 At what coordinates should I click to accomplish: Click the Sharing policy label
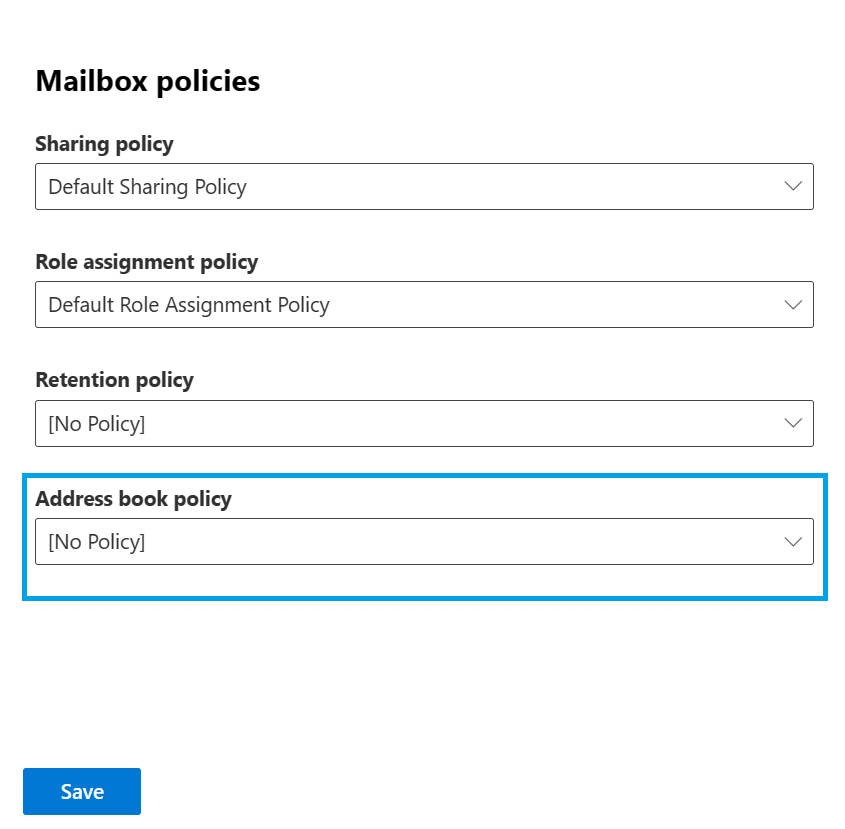pos(104,144)
